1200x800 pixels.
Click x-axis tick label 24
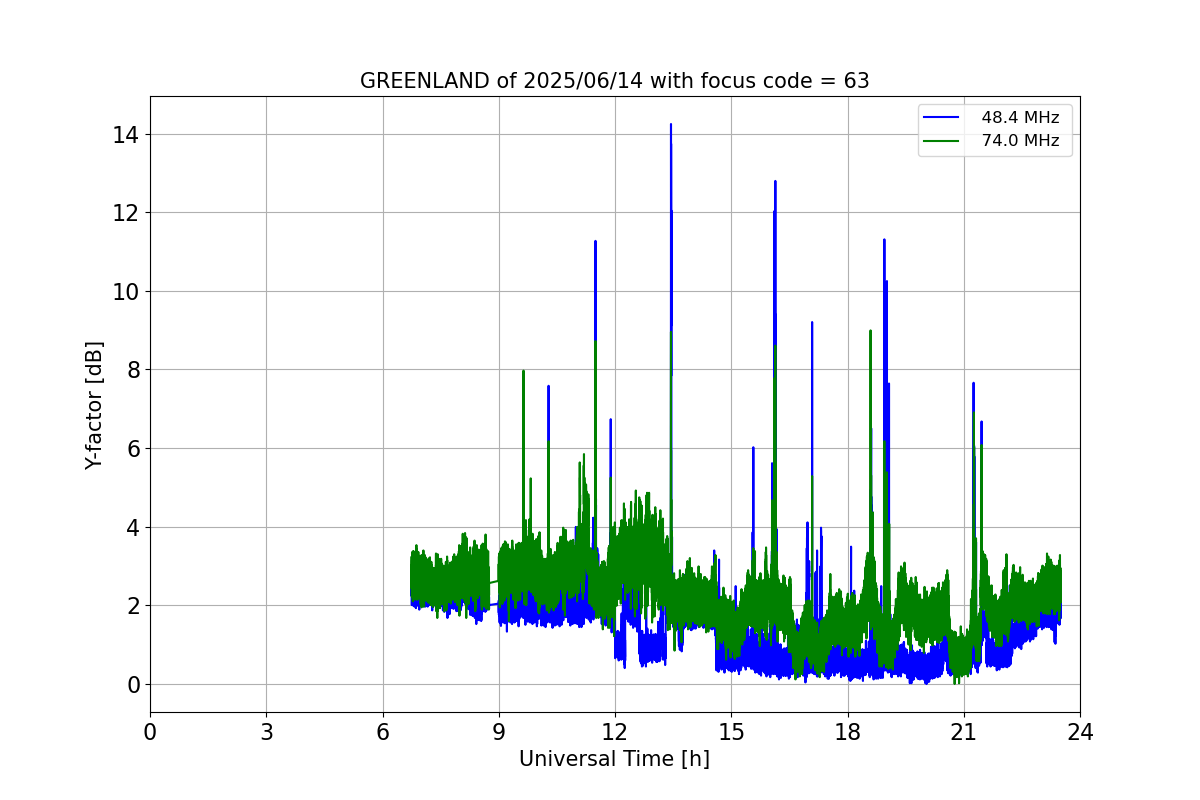click(x=1080, y=732)
